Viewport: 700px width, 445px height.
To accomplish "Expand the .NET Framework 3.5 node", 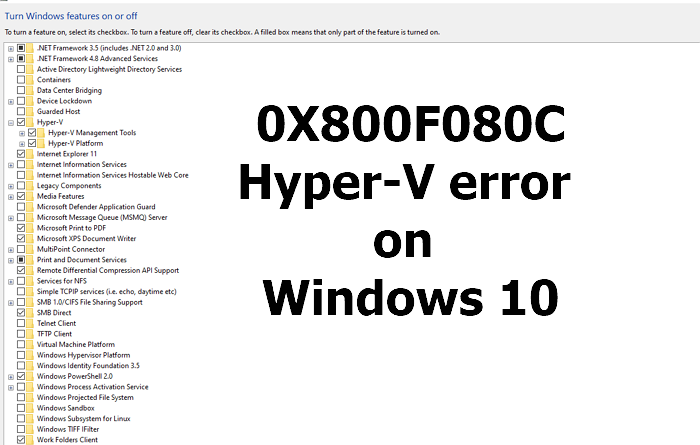I will (x=11, y=48).
